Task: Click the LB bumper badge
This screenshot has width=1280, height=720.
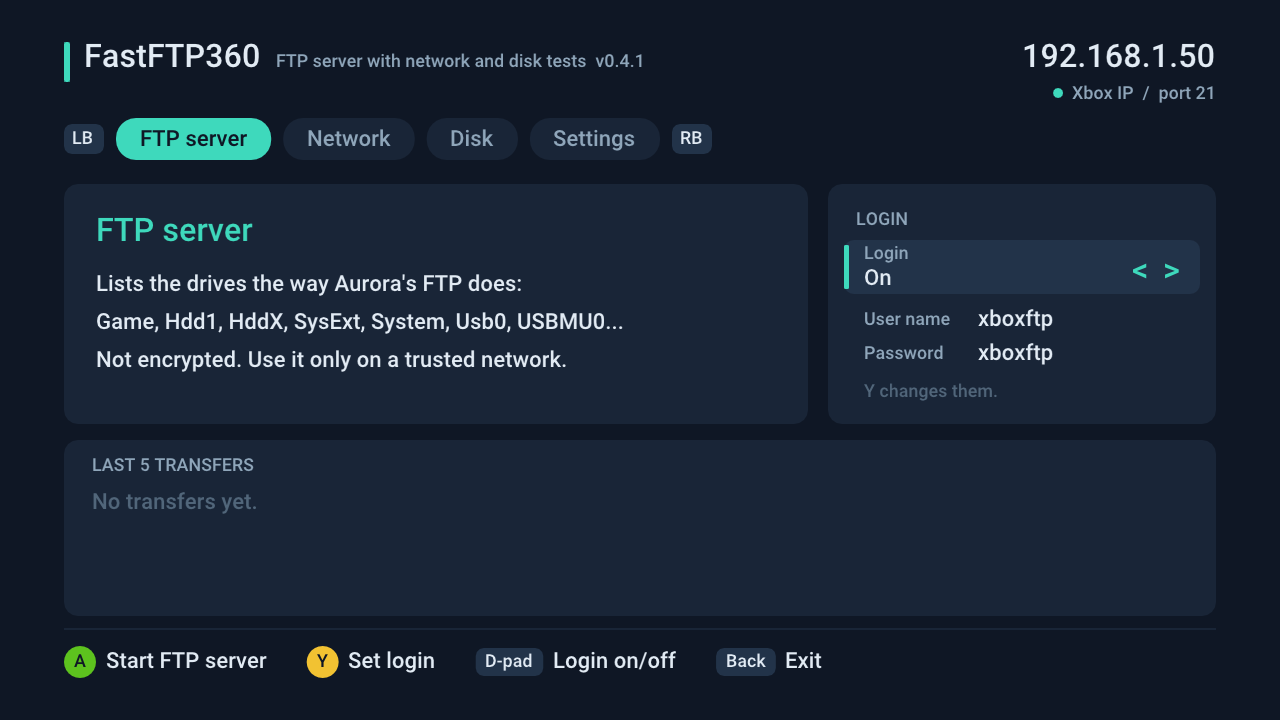Action: click(83, 139)
